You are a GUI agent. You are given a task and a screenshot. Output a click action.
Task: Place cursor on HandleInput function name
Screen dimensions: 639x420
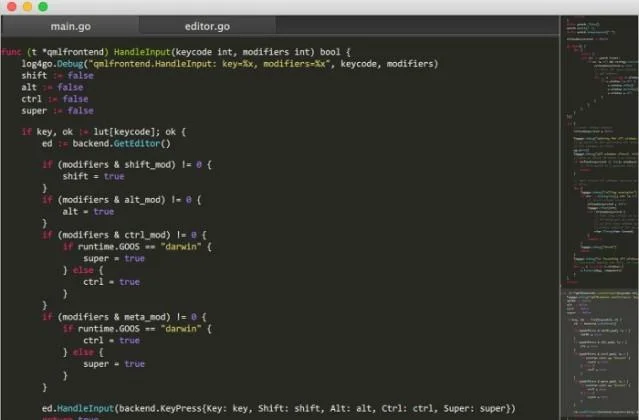(142, 52)
